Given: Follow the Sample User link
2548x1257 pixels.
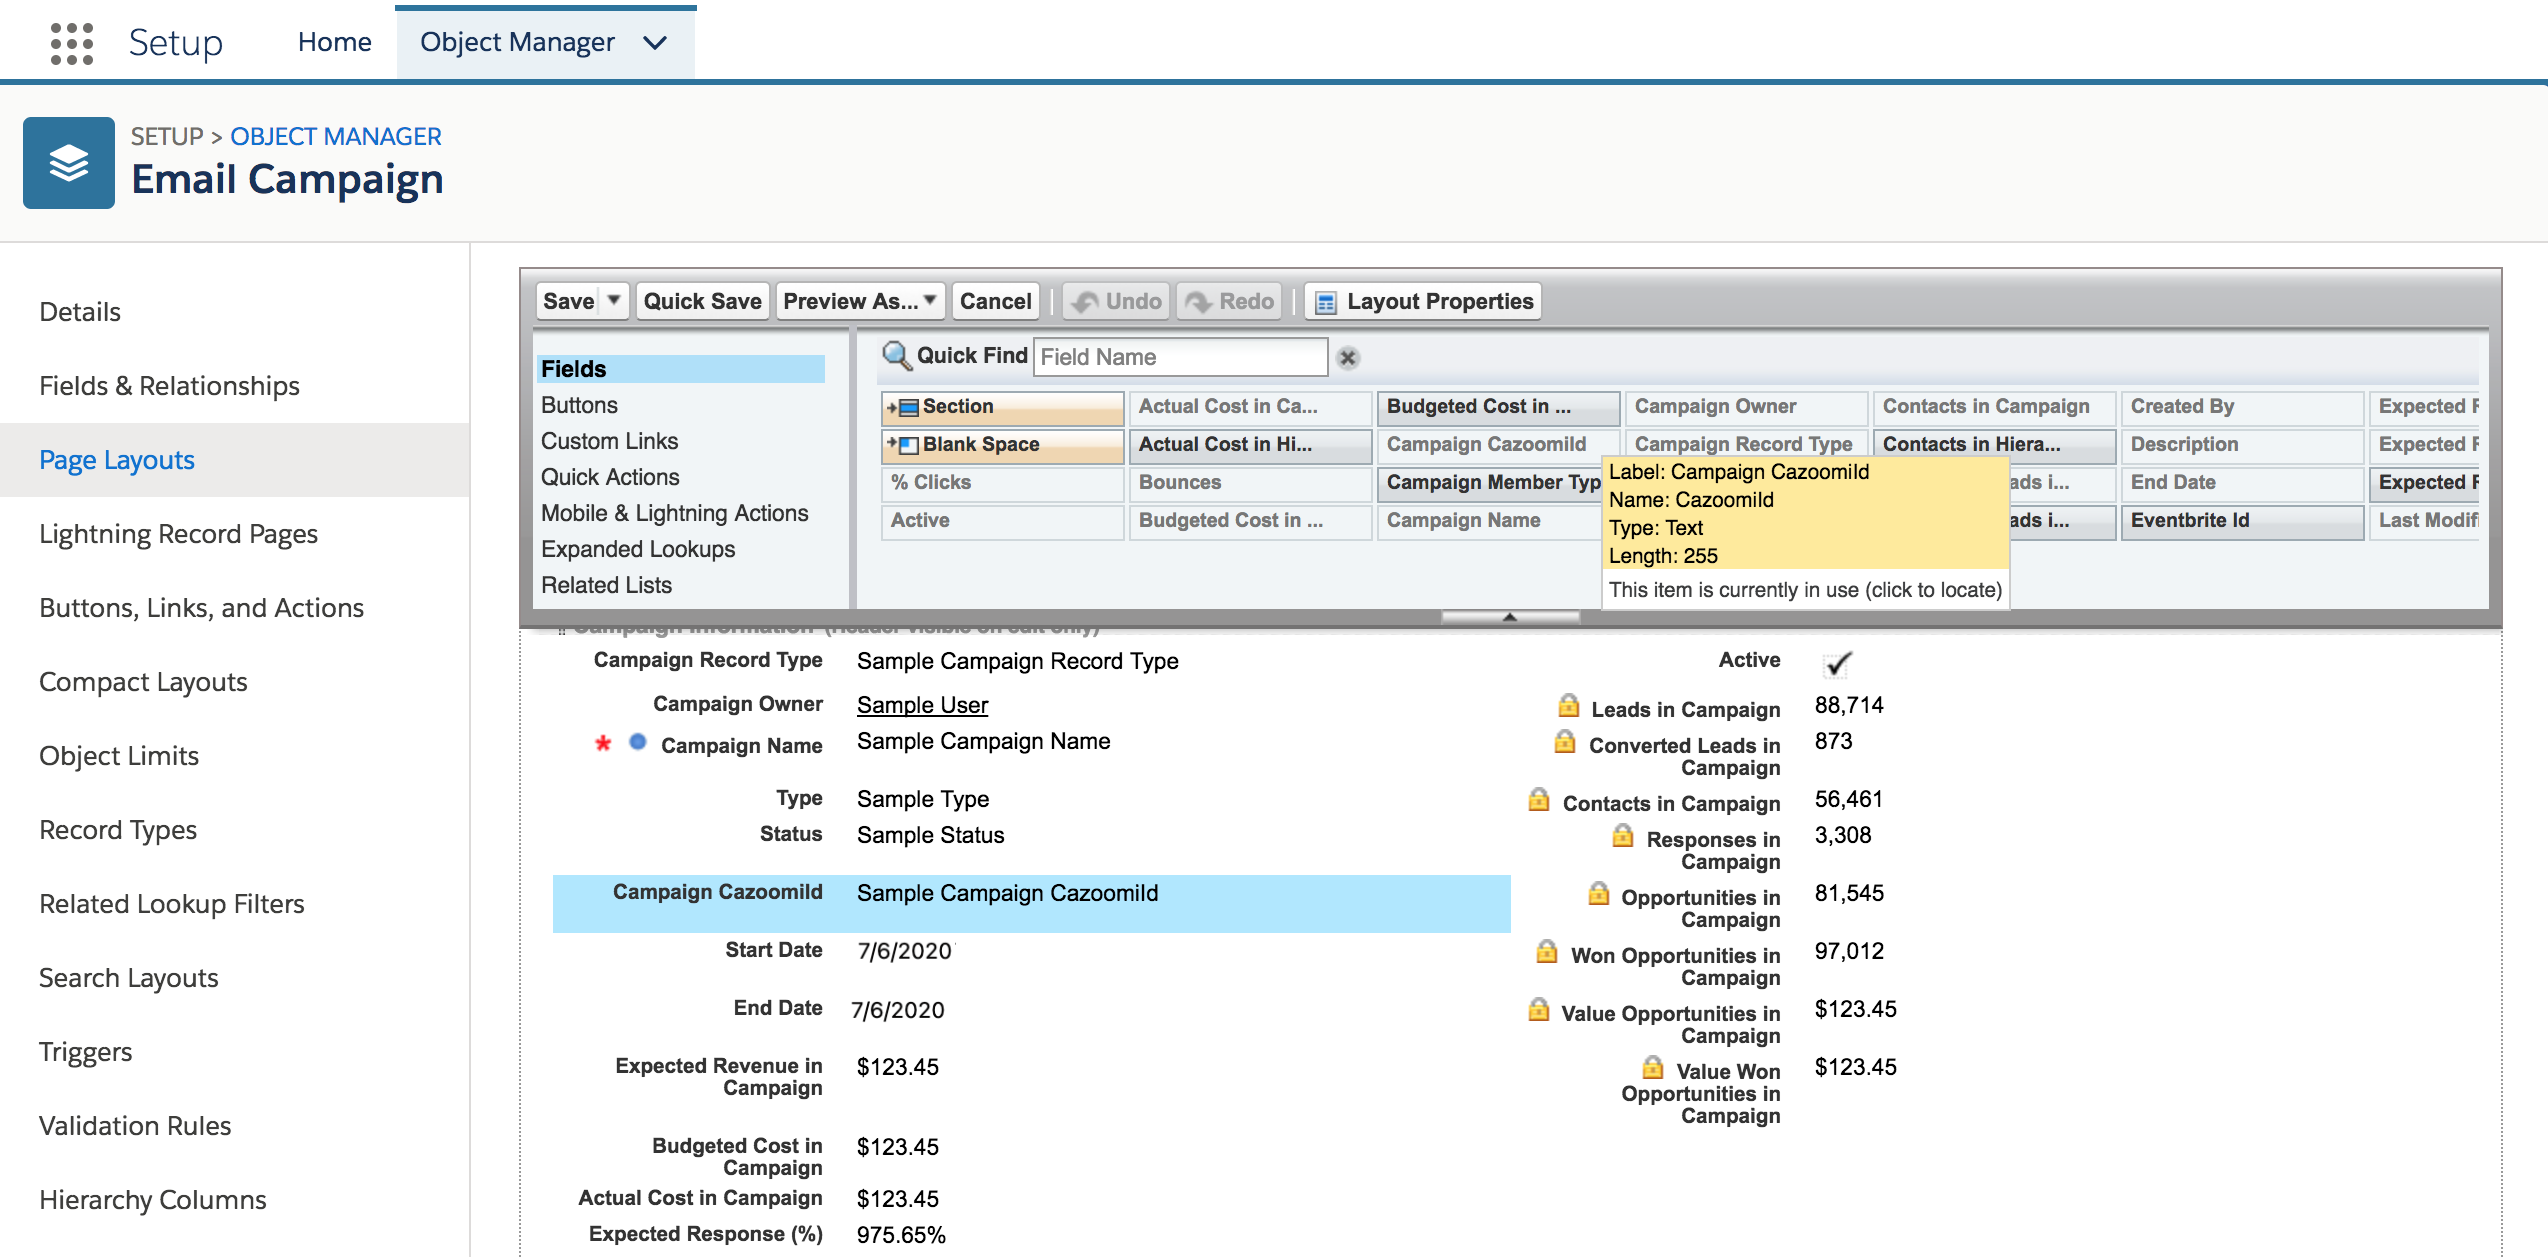Looking at the screenshot, I should (x=921, y=705).
